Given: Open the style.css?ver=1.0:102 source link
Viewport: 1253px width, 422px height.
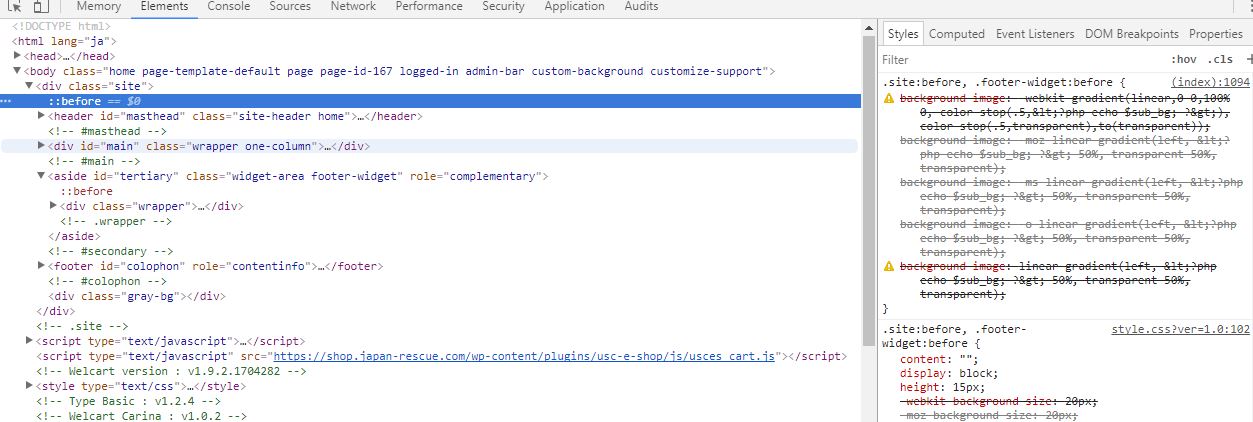Looking at the screenshot, I should (x=1180, y=329).
